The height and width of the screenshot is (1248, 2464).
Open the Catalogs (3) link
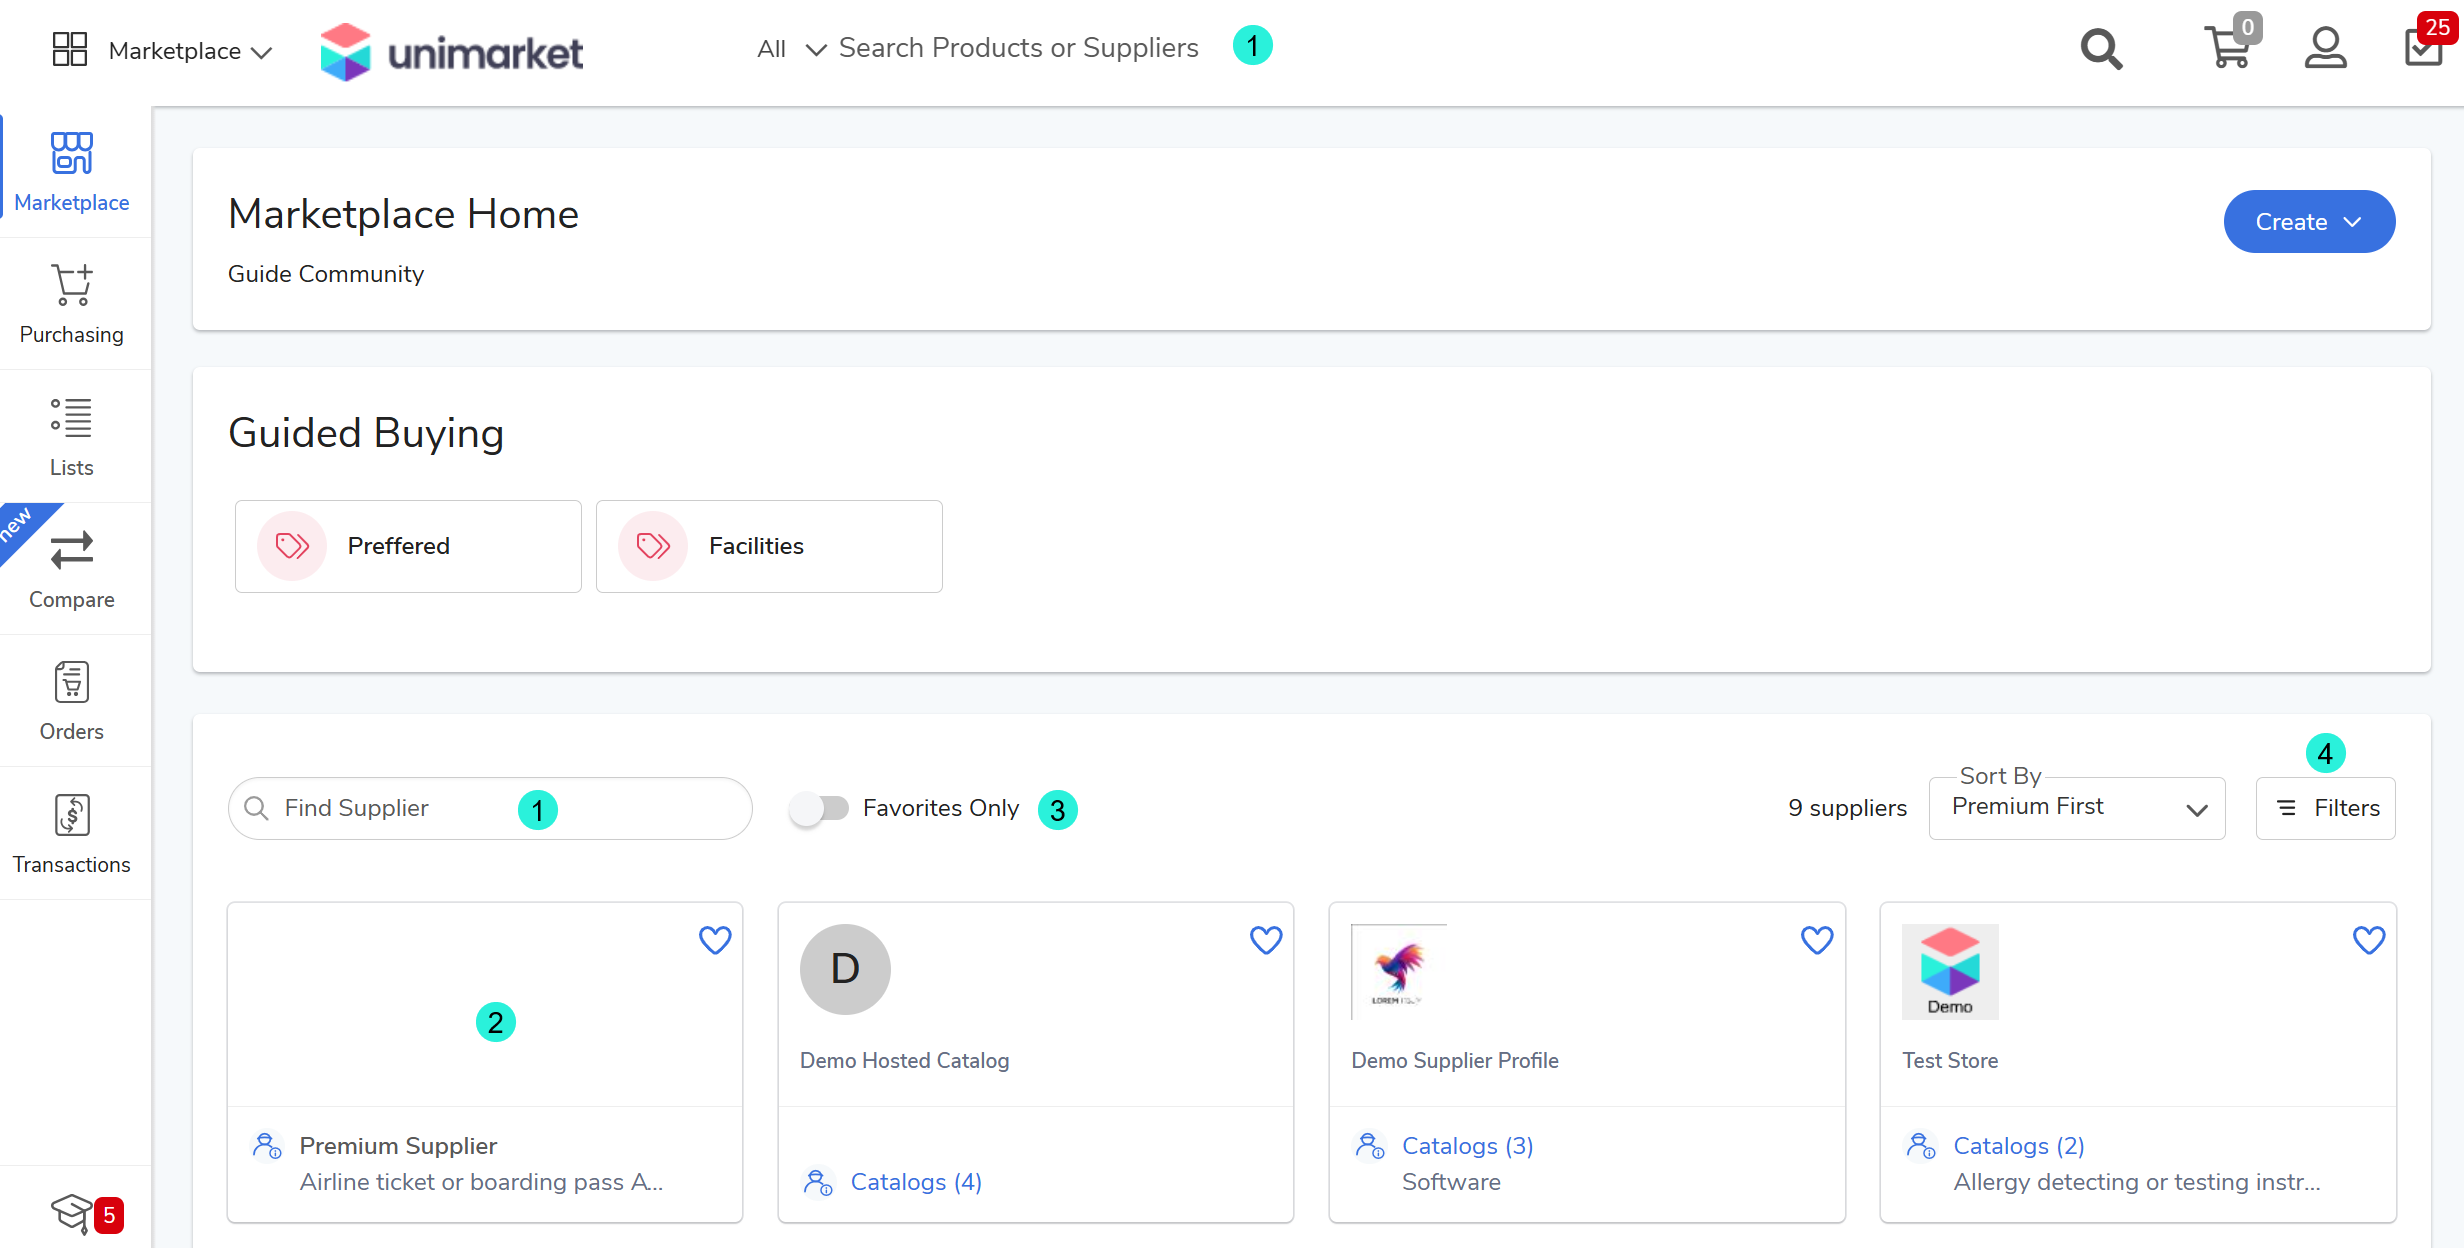click(1467, 1146)
